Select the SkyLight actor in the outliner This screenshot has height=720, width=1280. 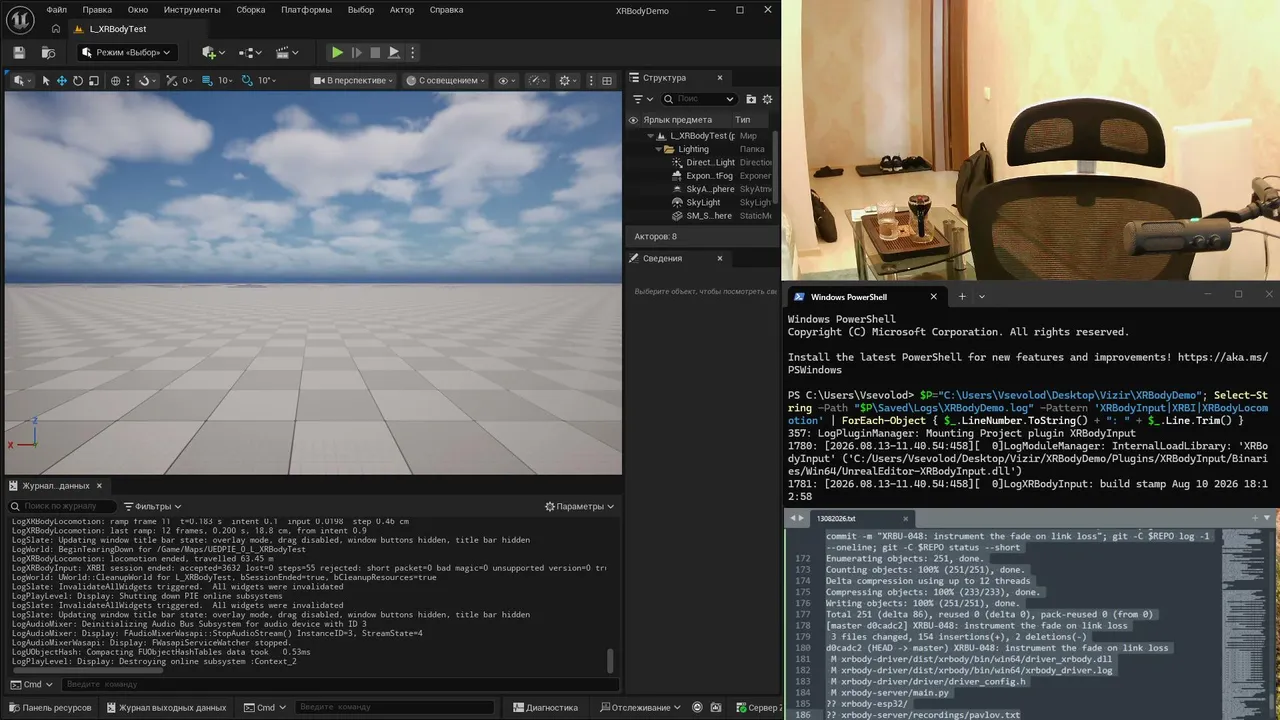point(703,202)
